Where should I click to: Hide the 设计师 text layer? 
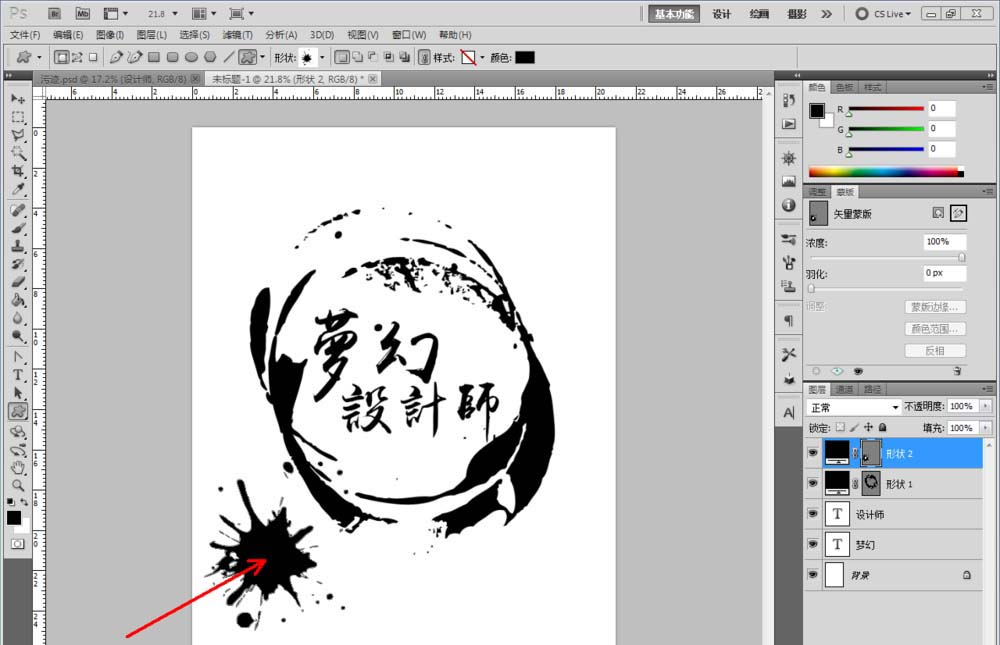813,513
